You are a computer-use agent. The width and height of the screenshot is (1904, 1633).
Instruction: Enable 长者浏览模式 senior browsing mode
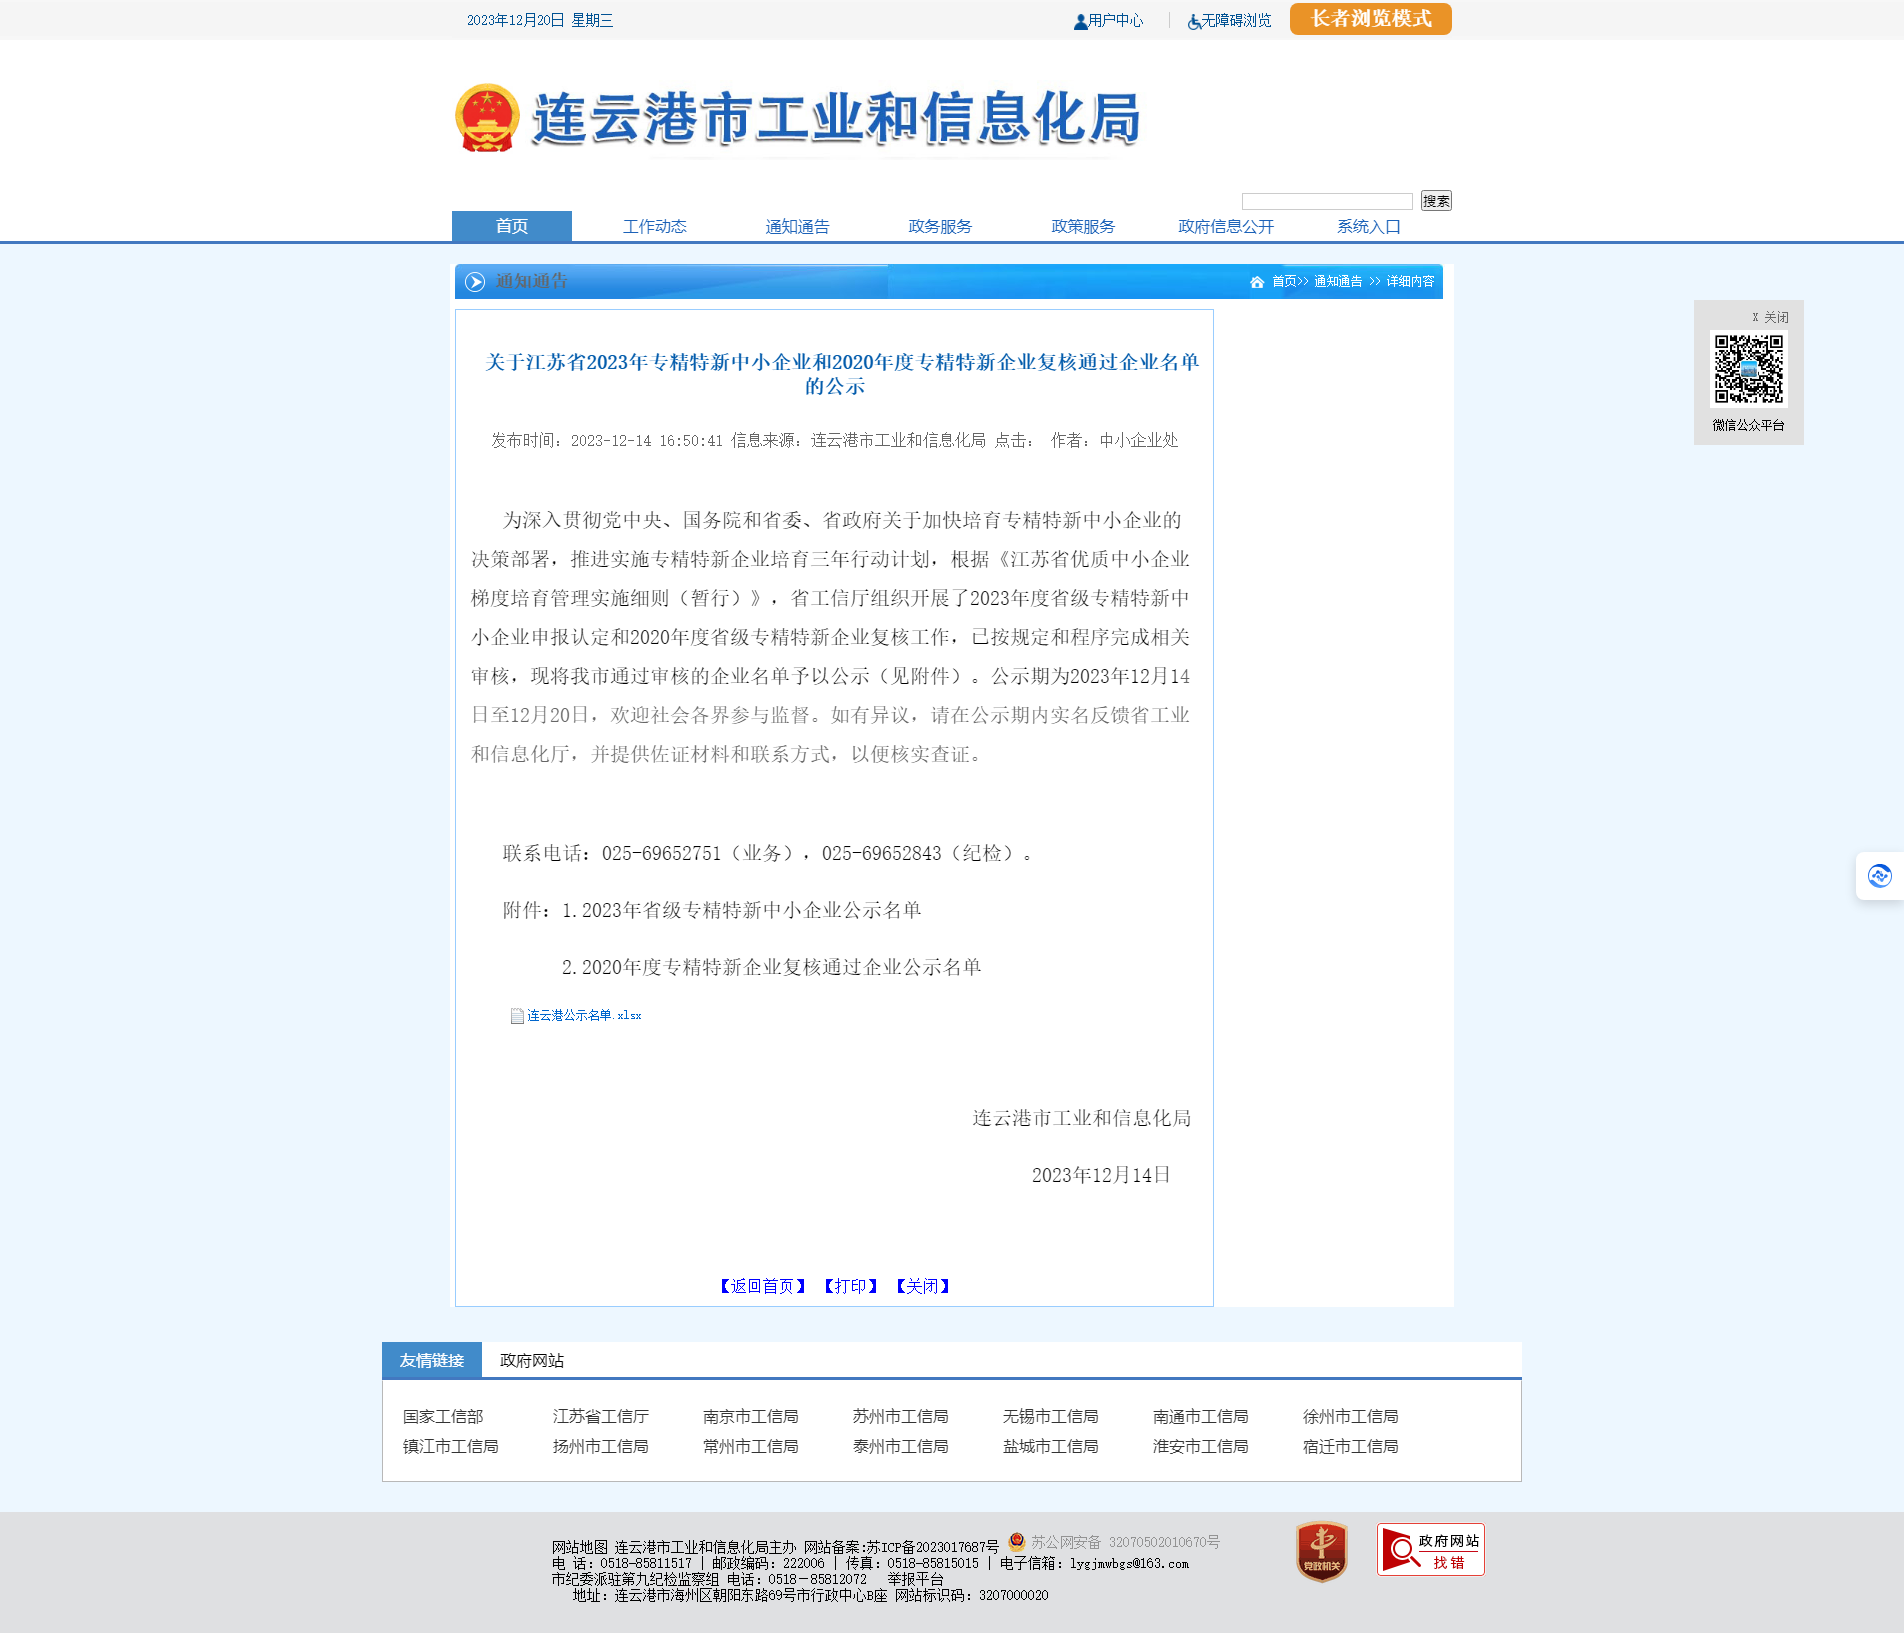(x=1370, y=19)
